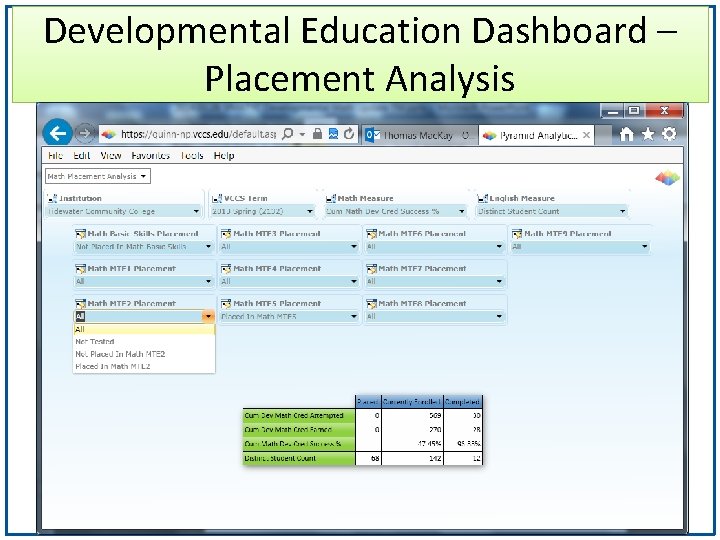Open browser settings gear icon

(669, 134)
